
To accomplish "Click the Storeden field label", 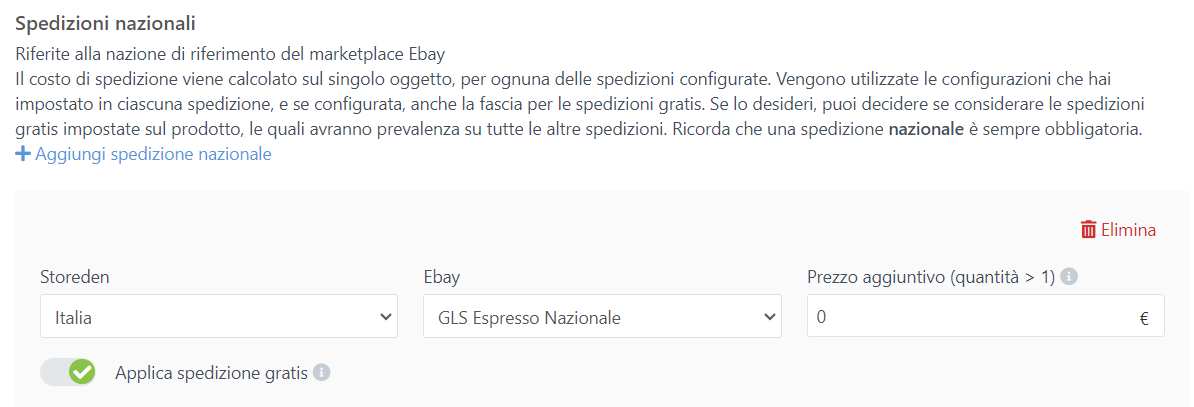I will coord(75,277).
